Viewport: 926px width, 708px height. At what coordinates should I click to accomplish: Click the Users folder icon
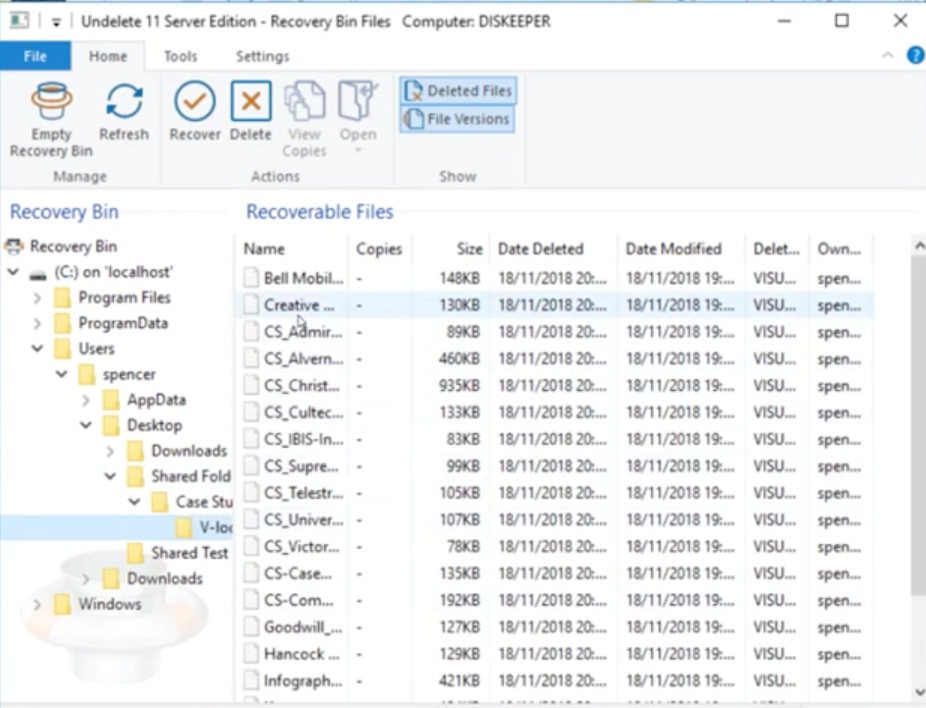pyautogui.click(x=63, y=348)
